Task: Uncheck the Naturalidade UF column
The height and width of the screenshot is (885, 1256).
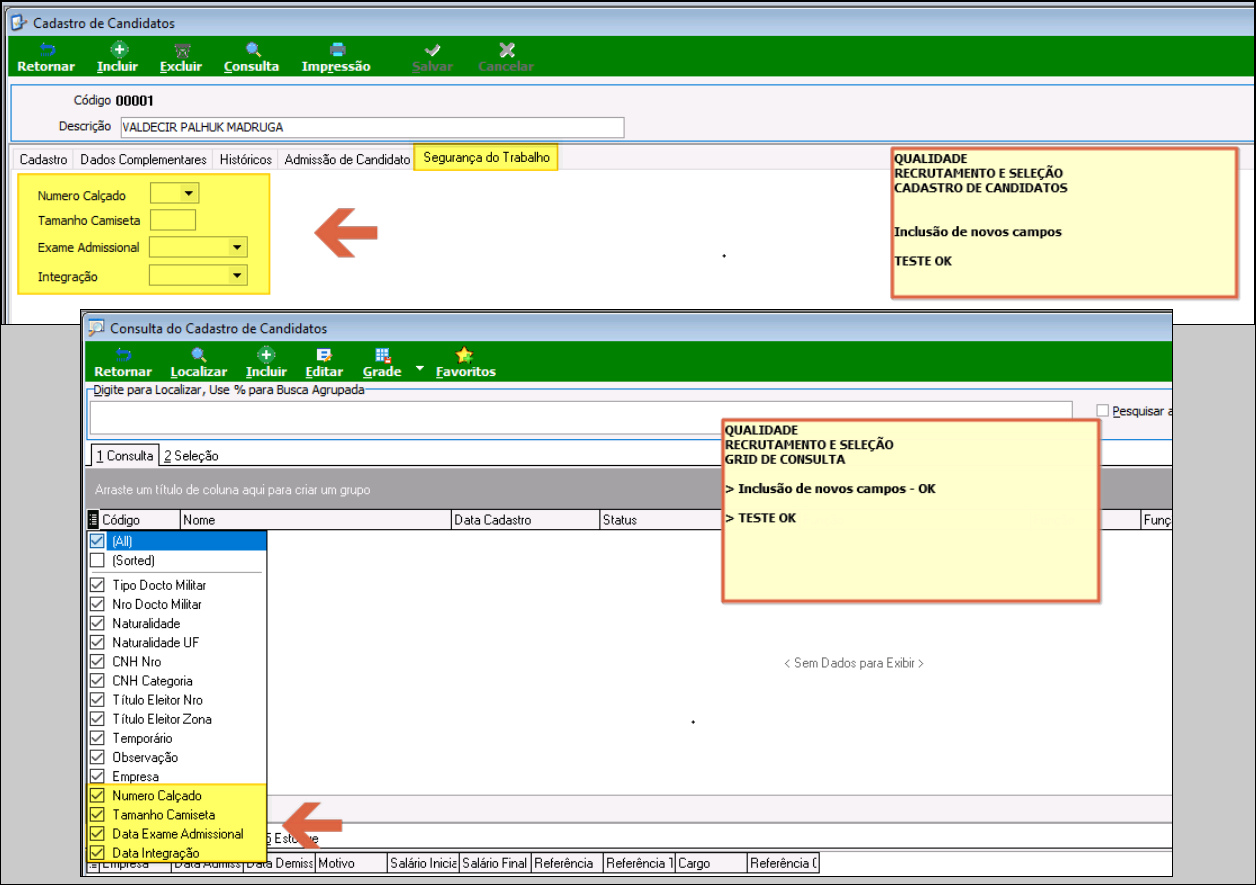Action: [x=97, y=642]
